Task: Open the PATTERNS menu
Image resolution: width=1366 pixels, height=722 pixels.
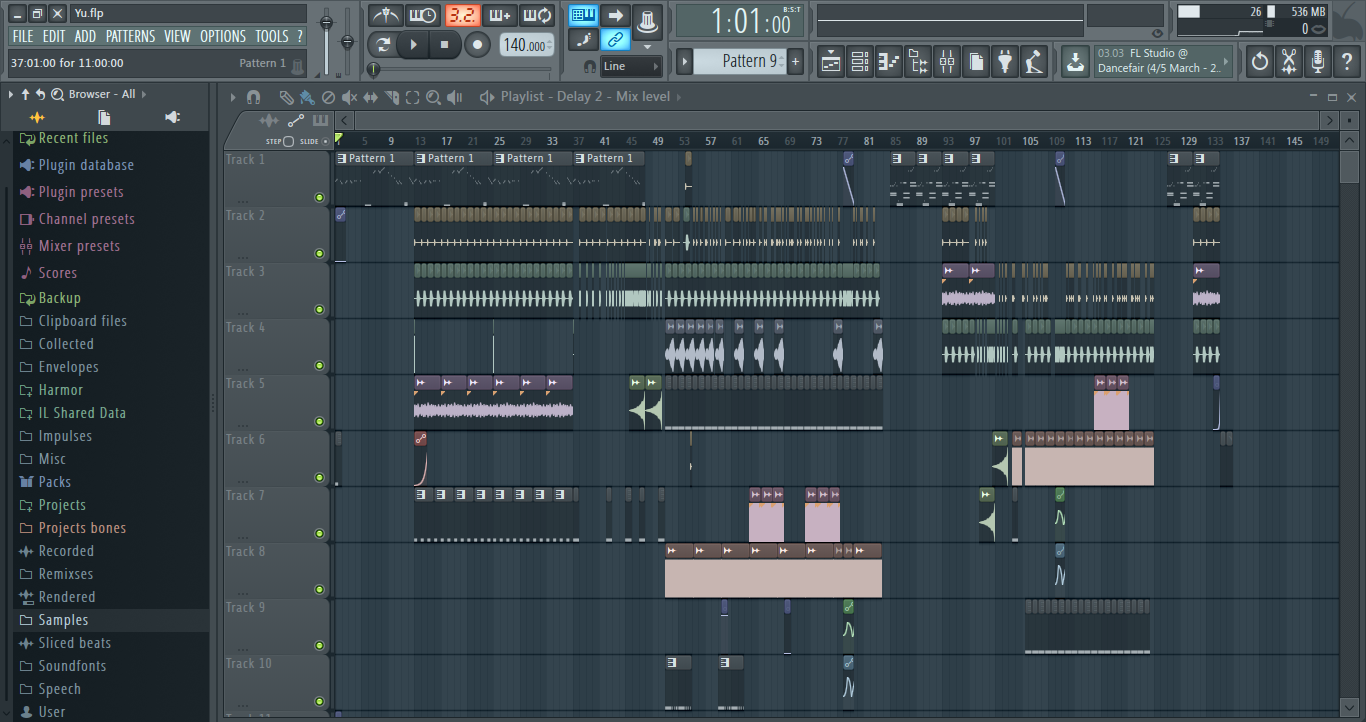Action: point(131,36)
